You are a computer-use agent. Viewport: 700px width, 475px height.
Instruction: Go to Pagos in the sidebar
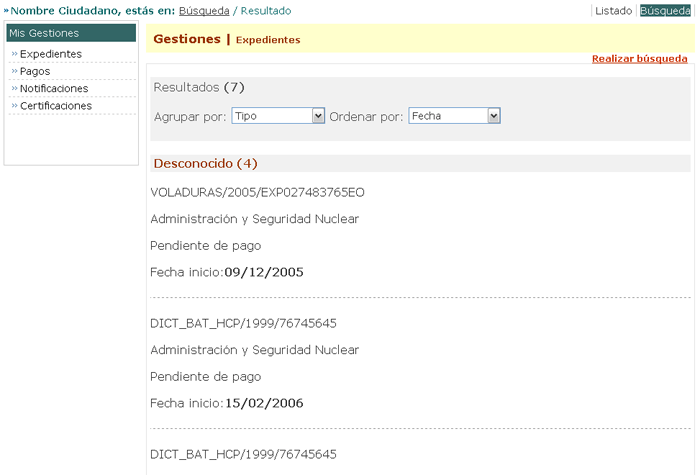(x=35, y=71)
